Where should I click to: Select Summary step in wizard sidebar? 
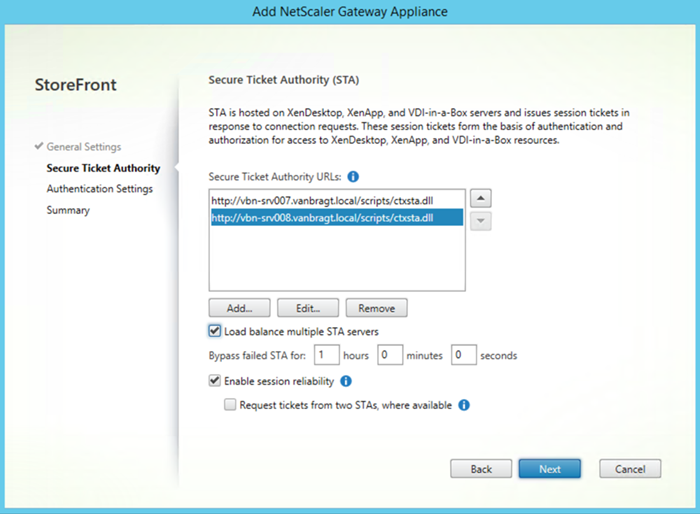click(68, 210)
